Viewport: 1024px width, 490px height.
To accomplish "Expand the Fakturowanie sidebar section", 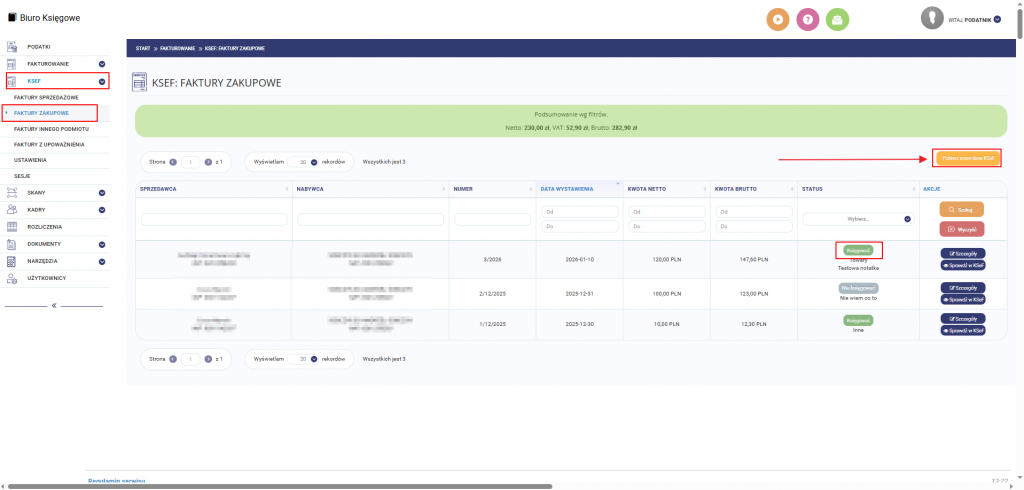I will point(102,64).
